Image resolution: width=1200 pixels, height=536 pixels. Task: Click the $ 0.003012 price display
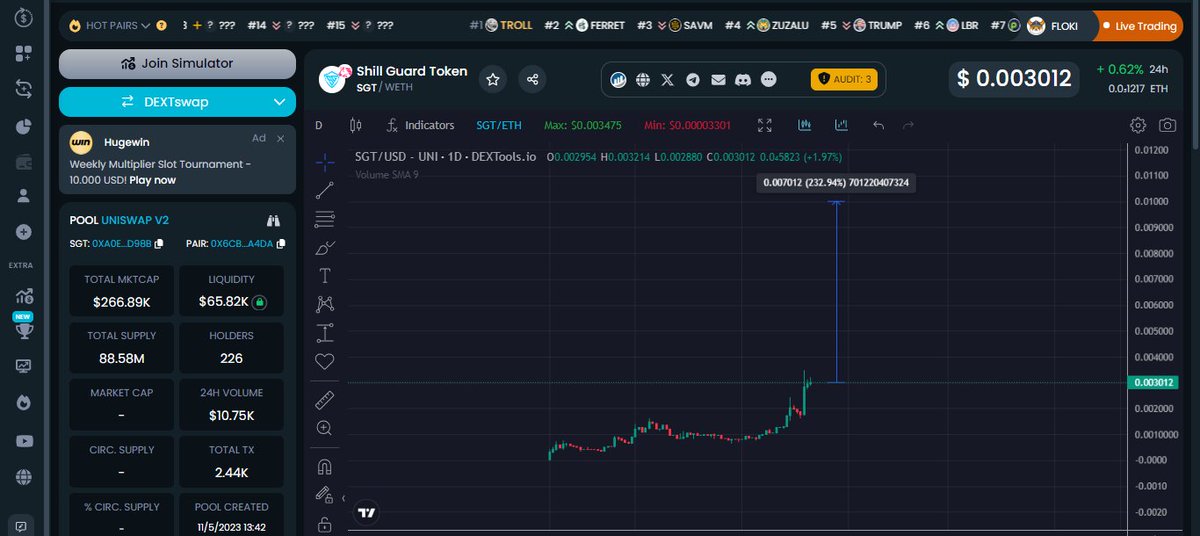(1015, 78)
